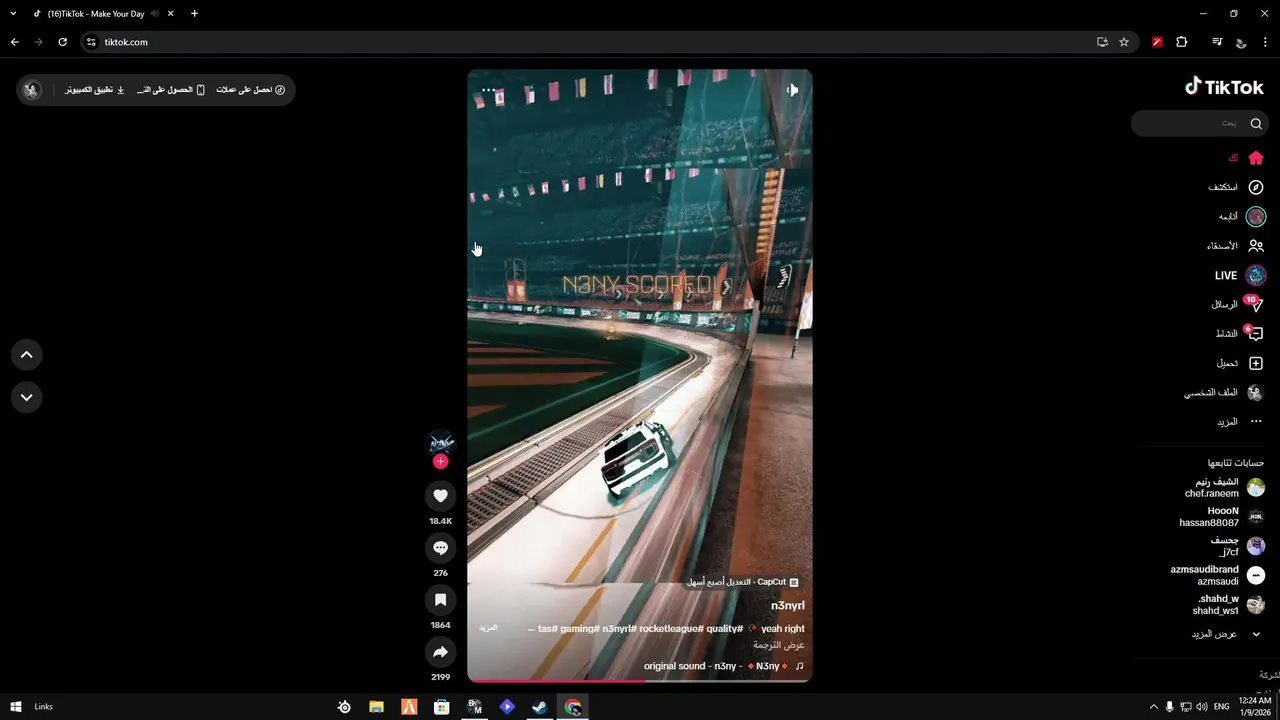The height and width of the screenshot is (720, 1280).
Task: View site information icon in address bar
Action: click(91, 42)
